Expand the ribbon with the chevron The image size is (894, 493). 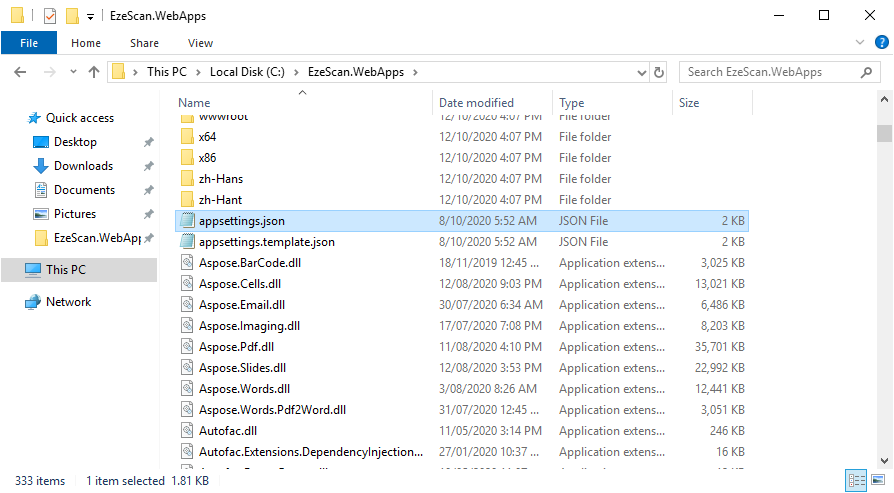[x=860, y=43]
